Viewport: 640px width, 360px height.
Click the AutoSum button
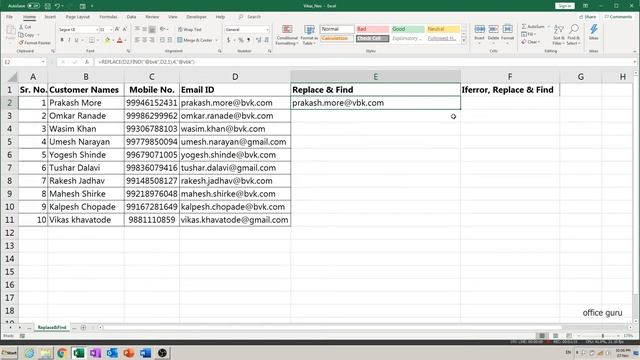coord(533,27)
